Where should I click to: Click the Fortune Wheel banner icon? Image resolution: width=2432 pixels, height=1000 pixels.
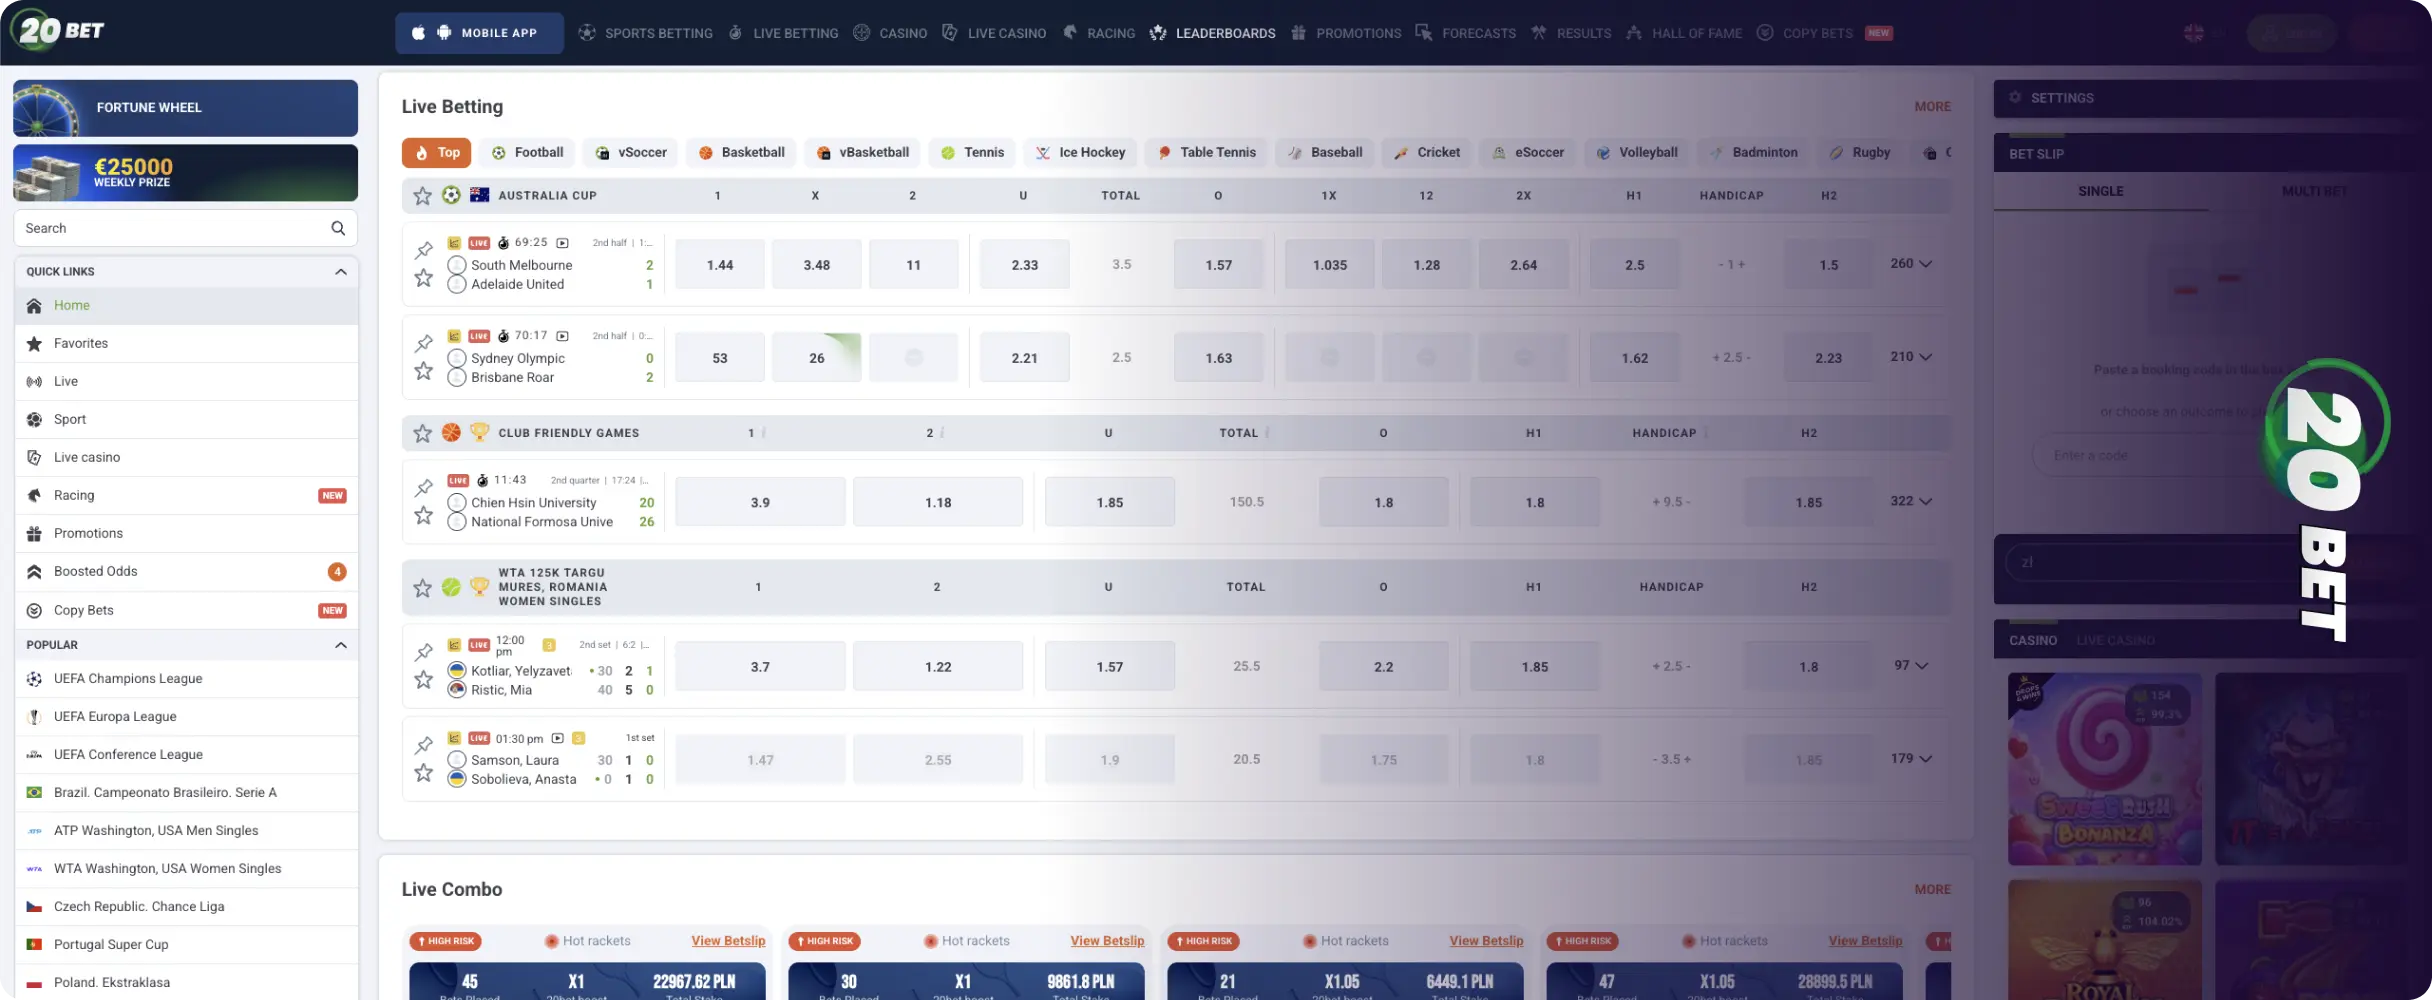45,110
